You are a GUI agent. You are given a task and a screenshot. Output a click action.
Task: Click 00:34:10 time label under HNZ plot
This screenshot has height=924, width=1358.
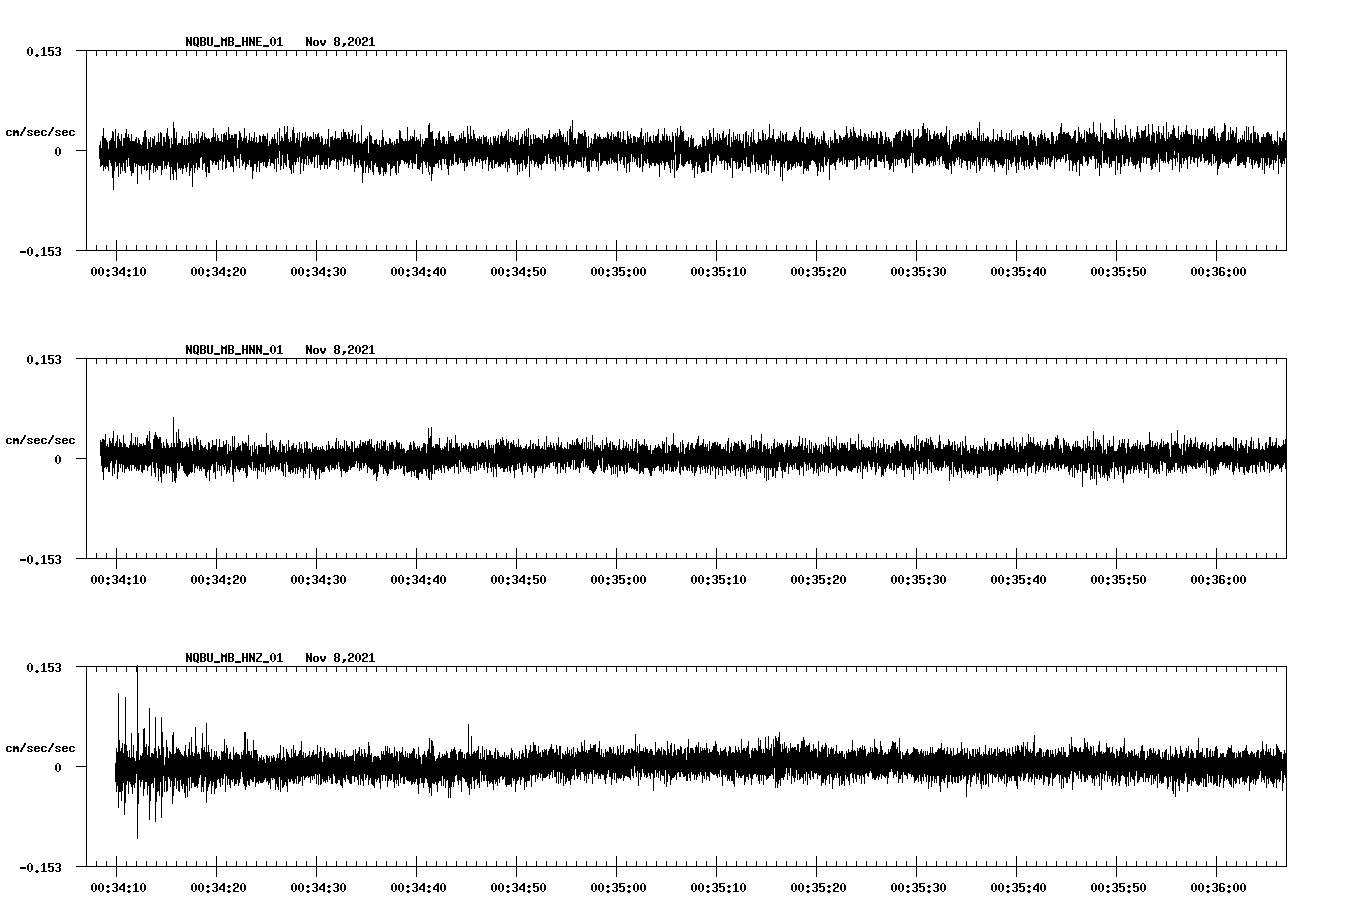118,888
